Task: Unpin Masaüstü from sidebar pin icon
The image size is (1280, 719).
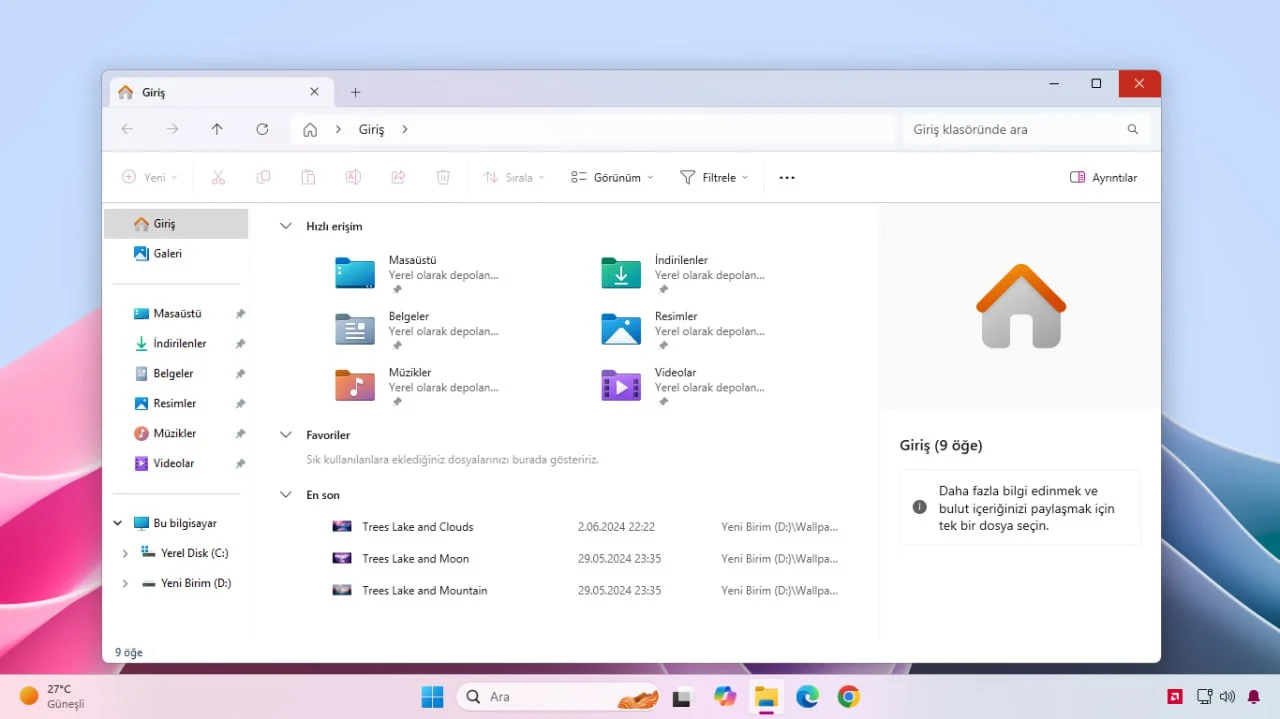Action: pyautogui.click(x=240, y=314)
